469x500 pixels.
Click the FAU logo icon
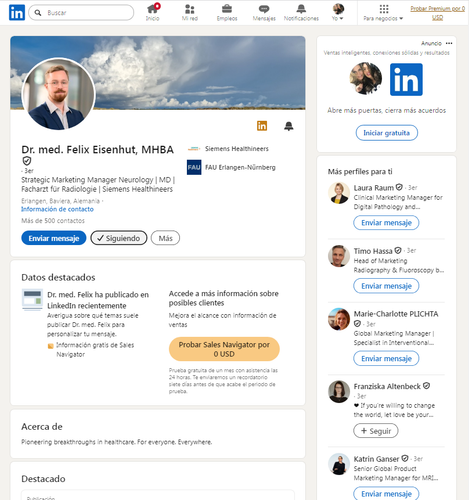tap(194, 167)
